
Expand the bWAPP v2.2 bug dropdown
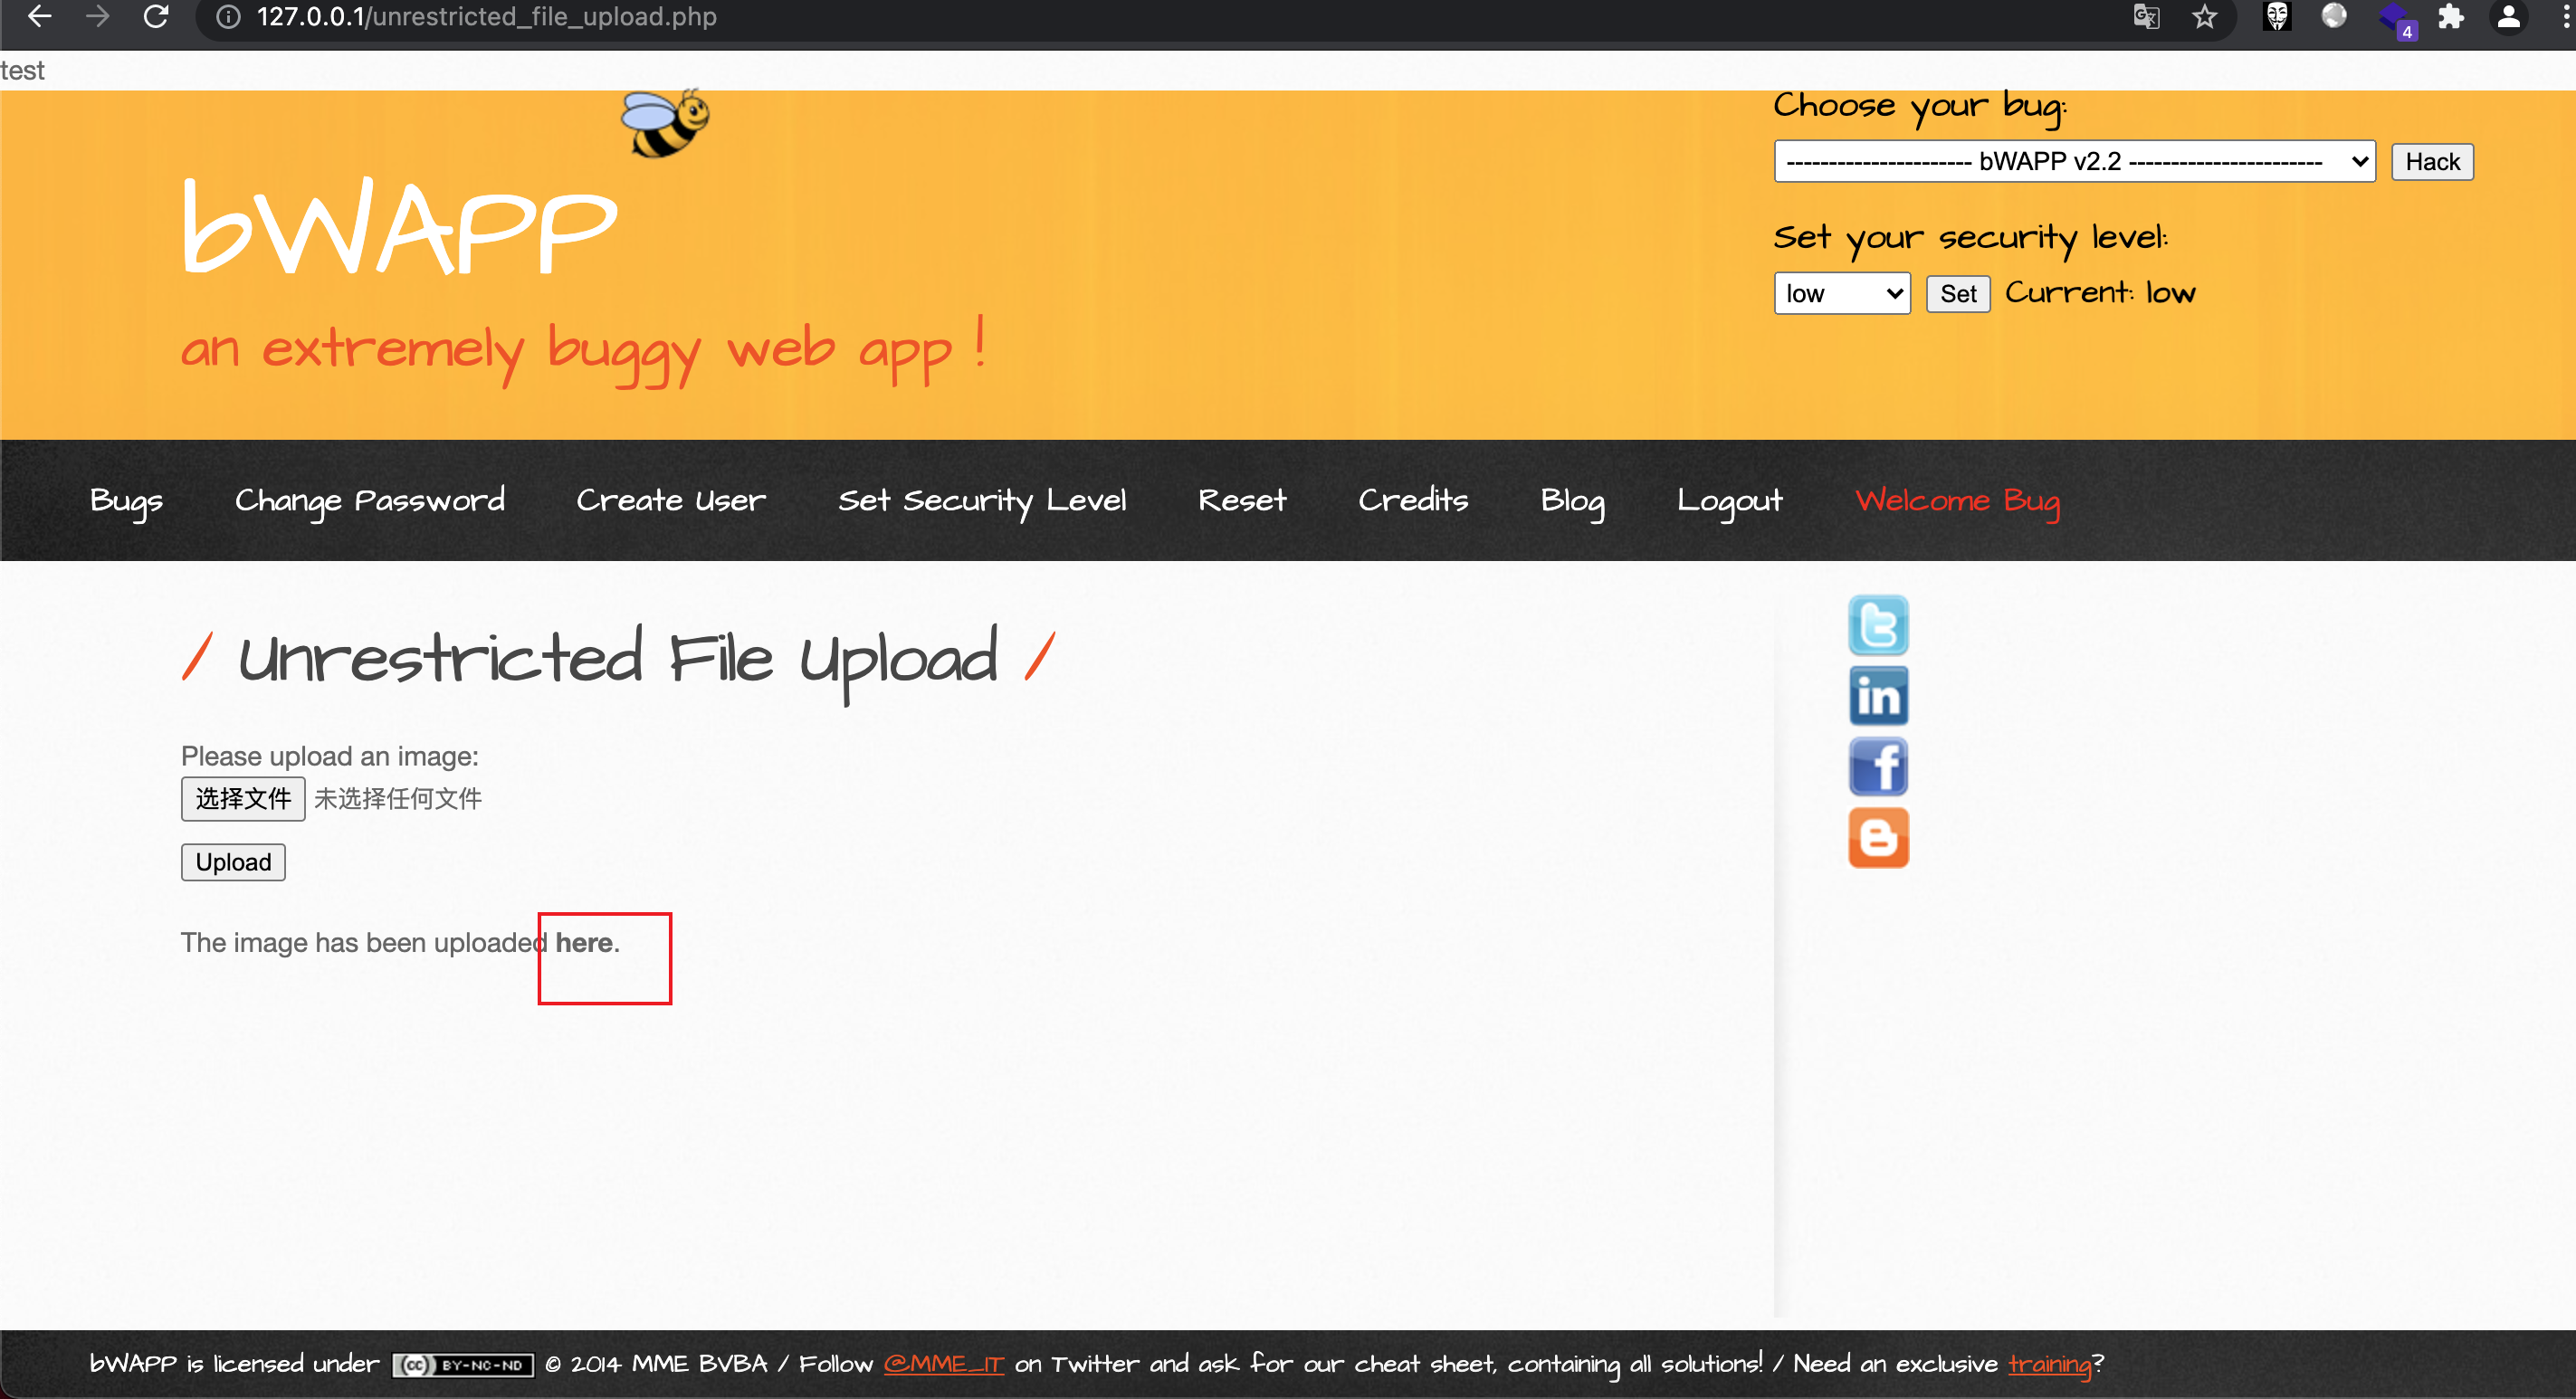[2073, 161]
